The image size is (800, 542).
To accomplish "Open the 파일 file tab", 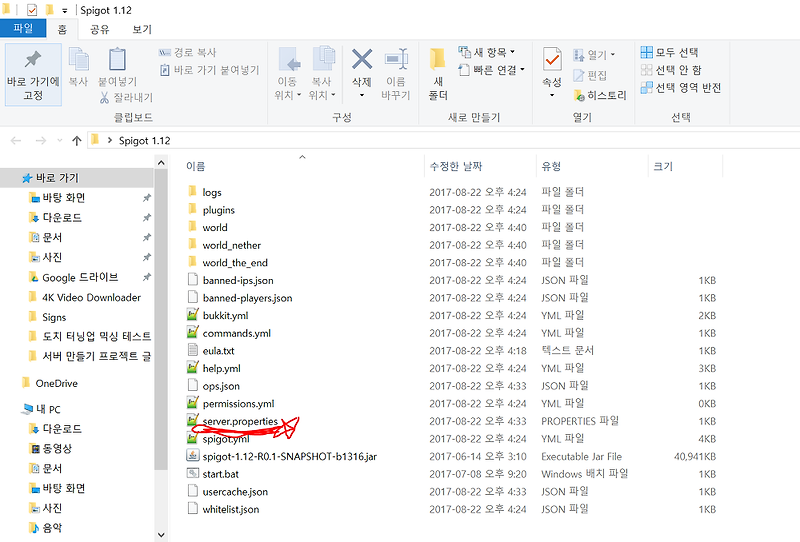I will click(23, 29).
